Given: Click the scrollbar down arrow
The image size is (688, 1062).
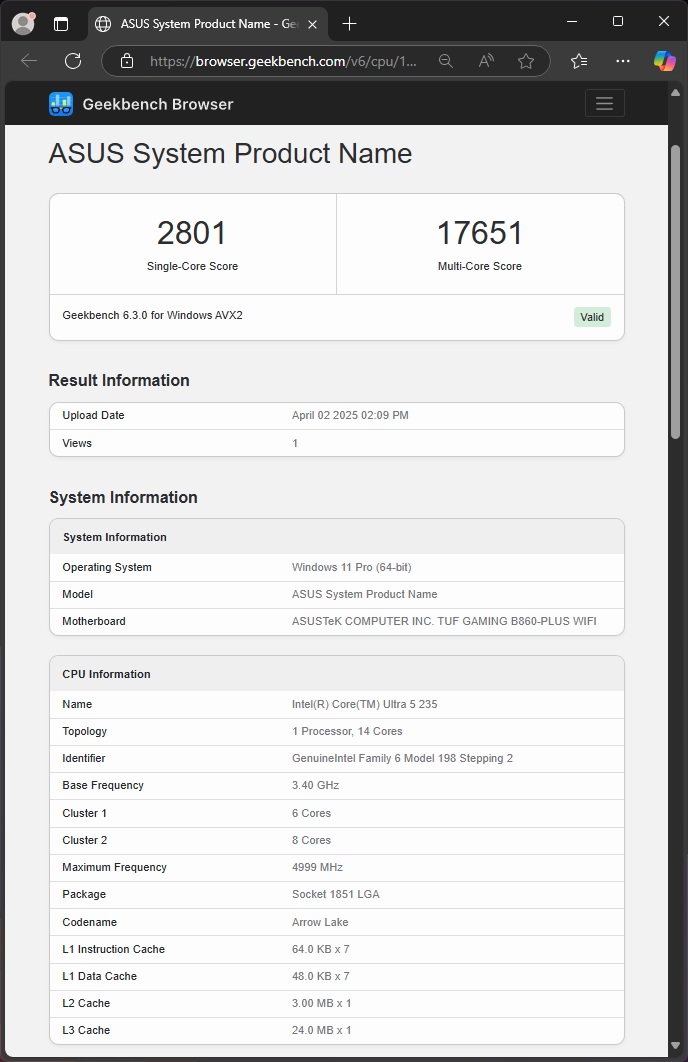Looking at the screenshot, I should tap(675, 1046).
